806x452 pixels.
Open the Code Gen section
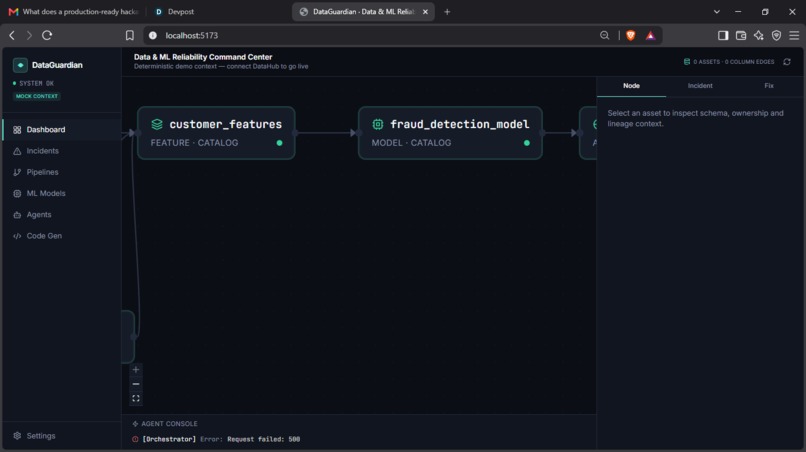pyautogui.click(x=62, y=236)
